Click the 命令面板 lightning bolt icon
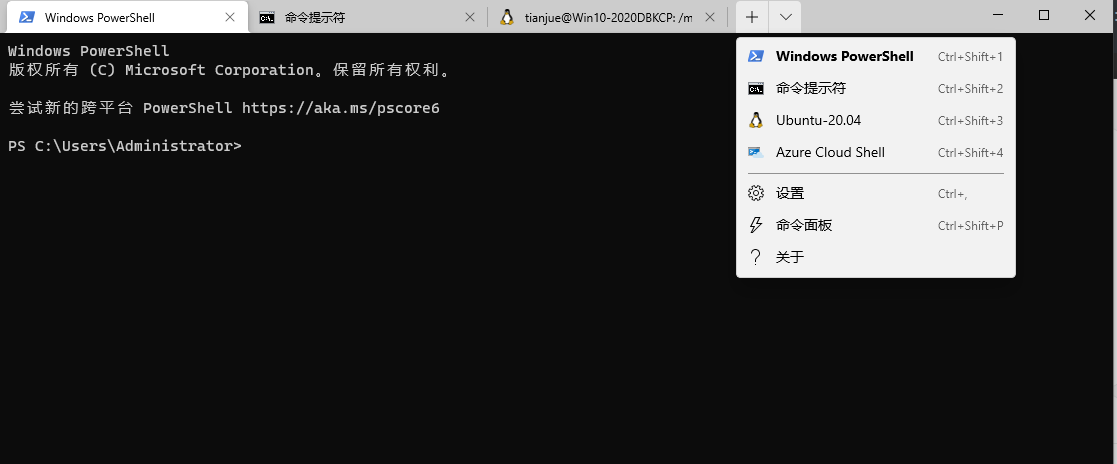 [756, 225]
